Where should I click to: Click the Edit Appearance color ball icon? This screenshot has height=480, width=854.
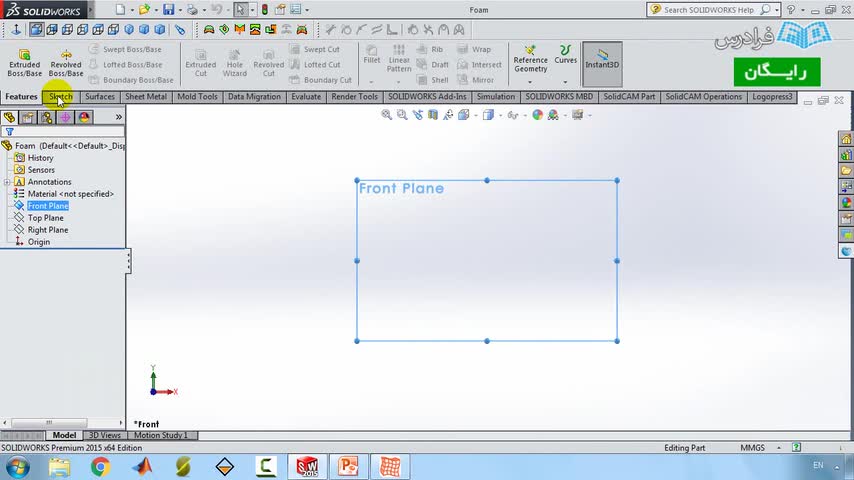(538, 115)
